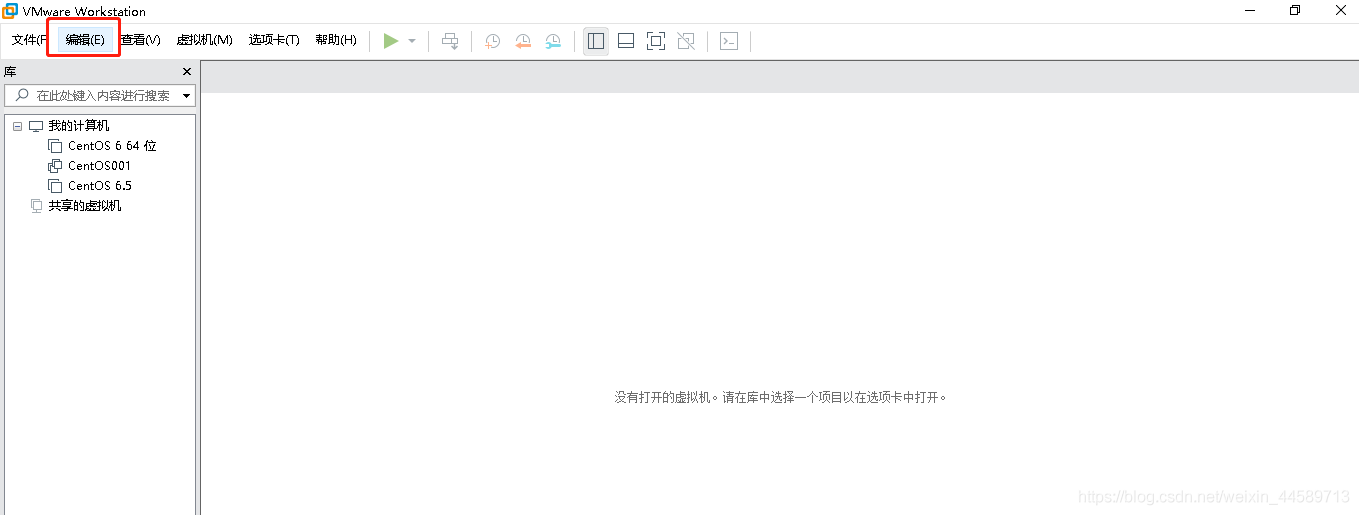Open the 查看(V) menu
Image resolution: width=1359 pixels, height=515 pixels.
coord(141,40)
